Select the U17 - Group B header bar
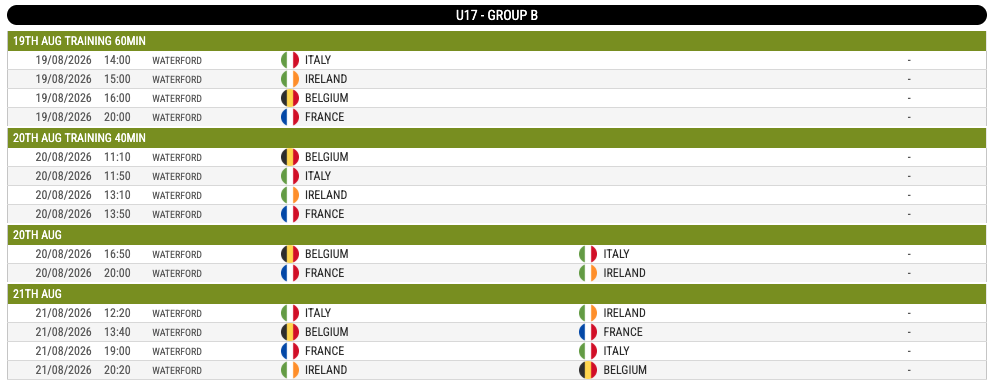The width and height of the screenshot is (992, 383). (496, 15)
